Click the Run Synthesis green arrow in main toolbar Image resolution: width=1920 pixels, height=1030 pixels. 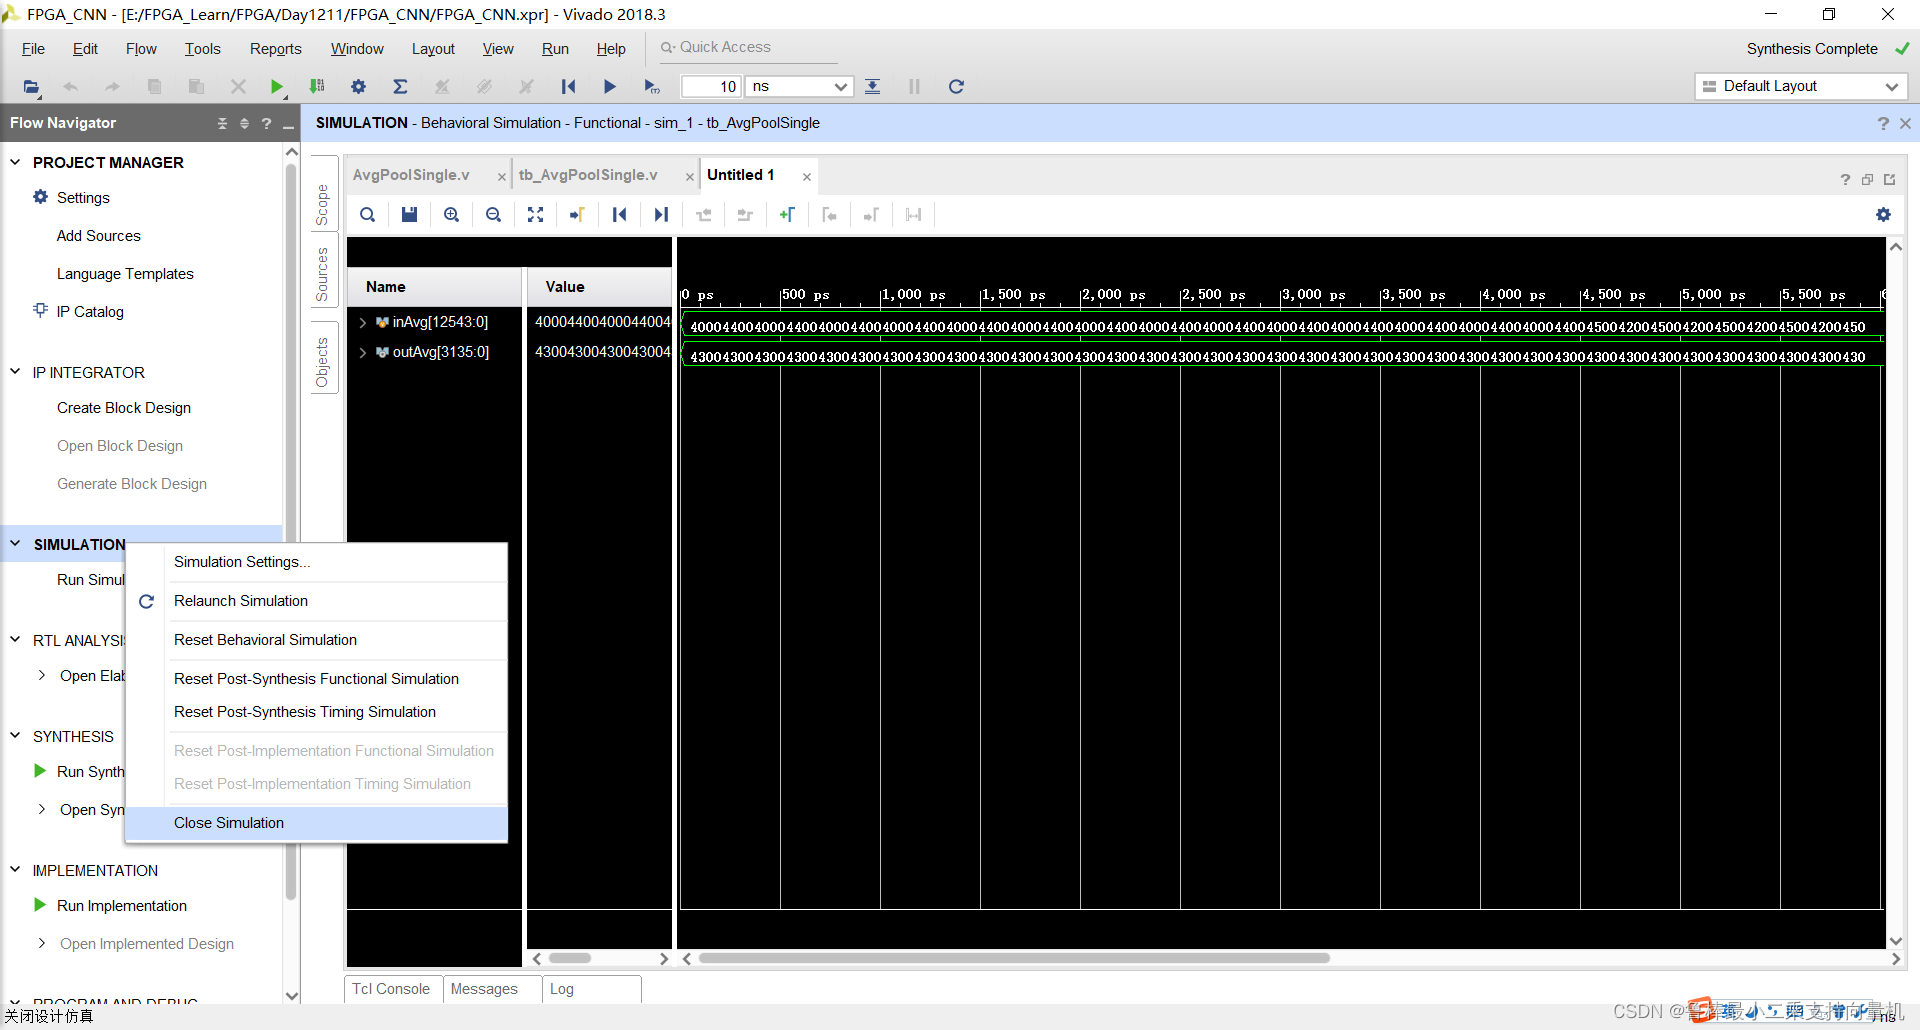tap(277, 87)
